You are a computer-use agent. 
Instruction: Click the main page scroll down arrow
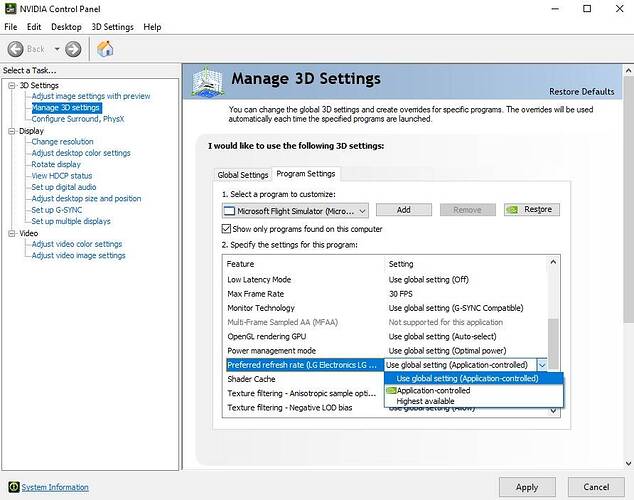click(628, 463)
